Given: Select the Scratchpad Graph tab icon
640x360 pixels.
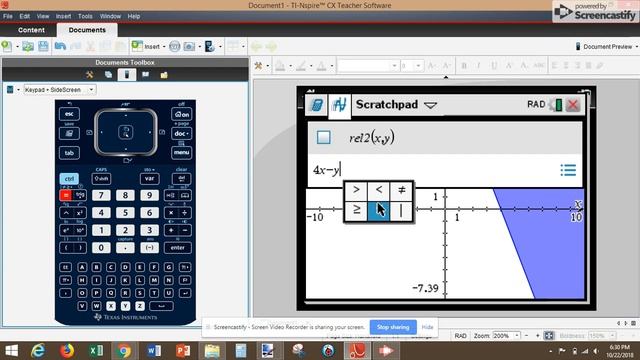Looking at the screenshot, I should (x=339, y=105).
